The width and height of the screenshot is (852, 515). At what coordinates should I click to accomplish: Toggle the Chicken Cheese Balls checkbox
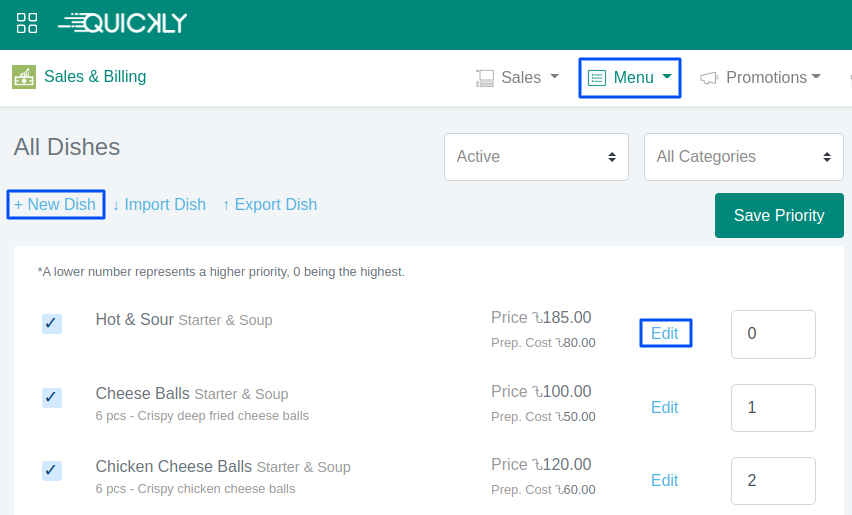(52, 470)
